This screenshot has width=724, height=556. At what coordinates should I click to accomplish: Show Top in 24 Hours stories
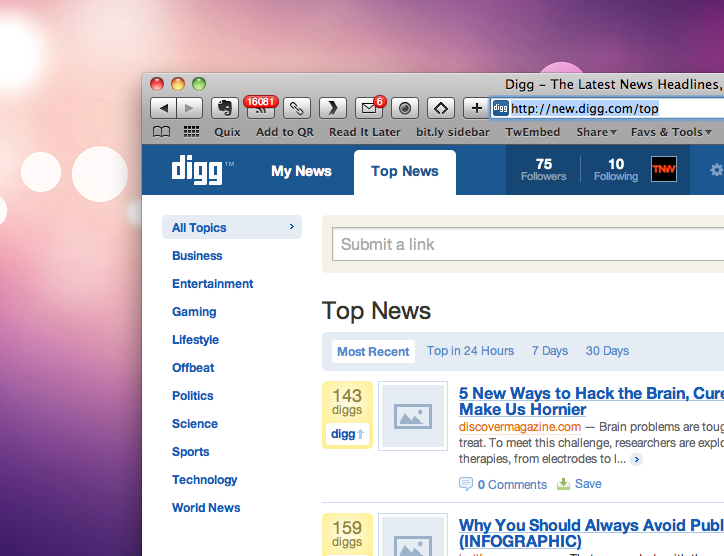470,351
